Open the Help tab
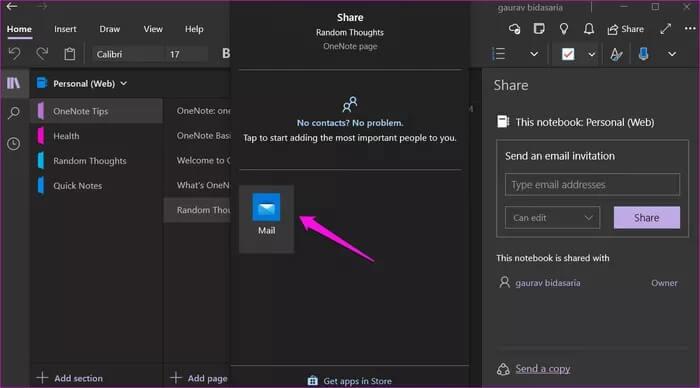The height and width of the screenshot is (388, 700). 194,29
